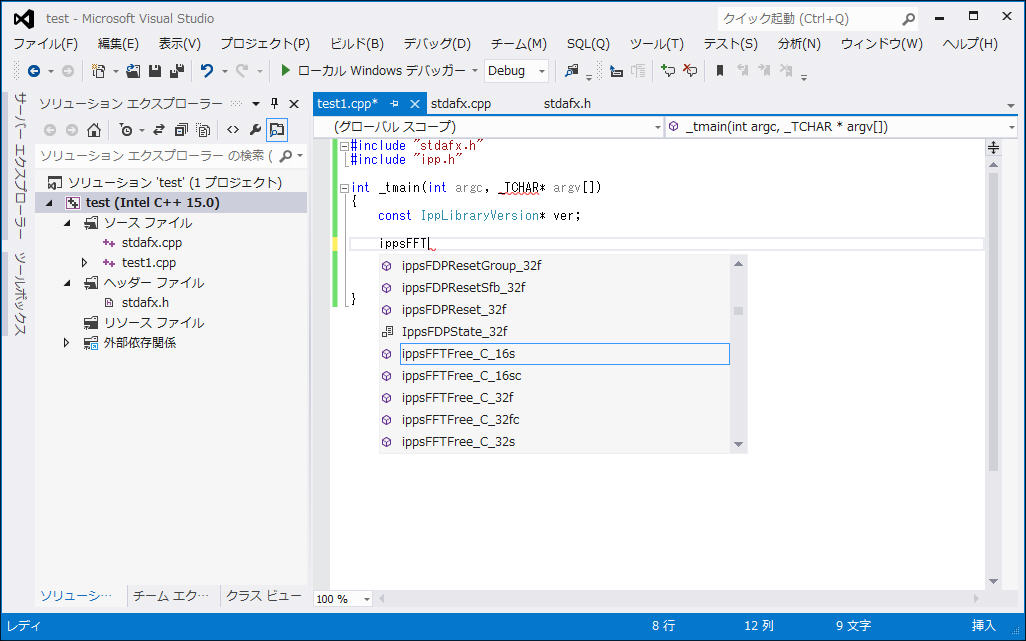The image size is (1026, 641).
Task: Open the Debug configuration dropdown
Action: 516,71
